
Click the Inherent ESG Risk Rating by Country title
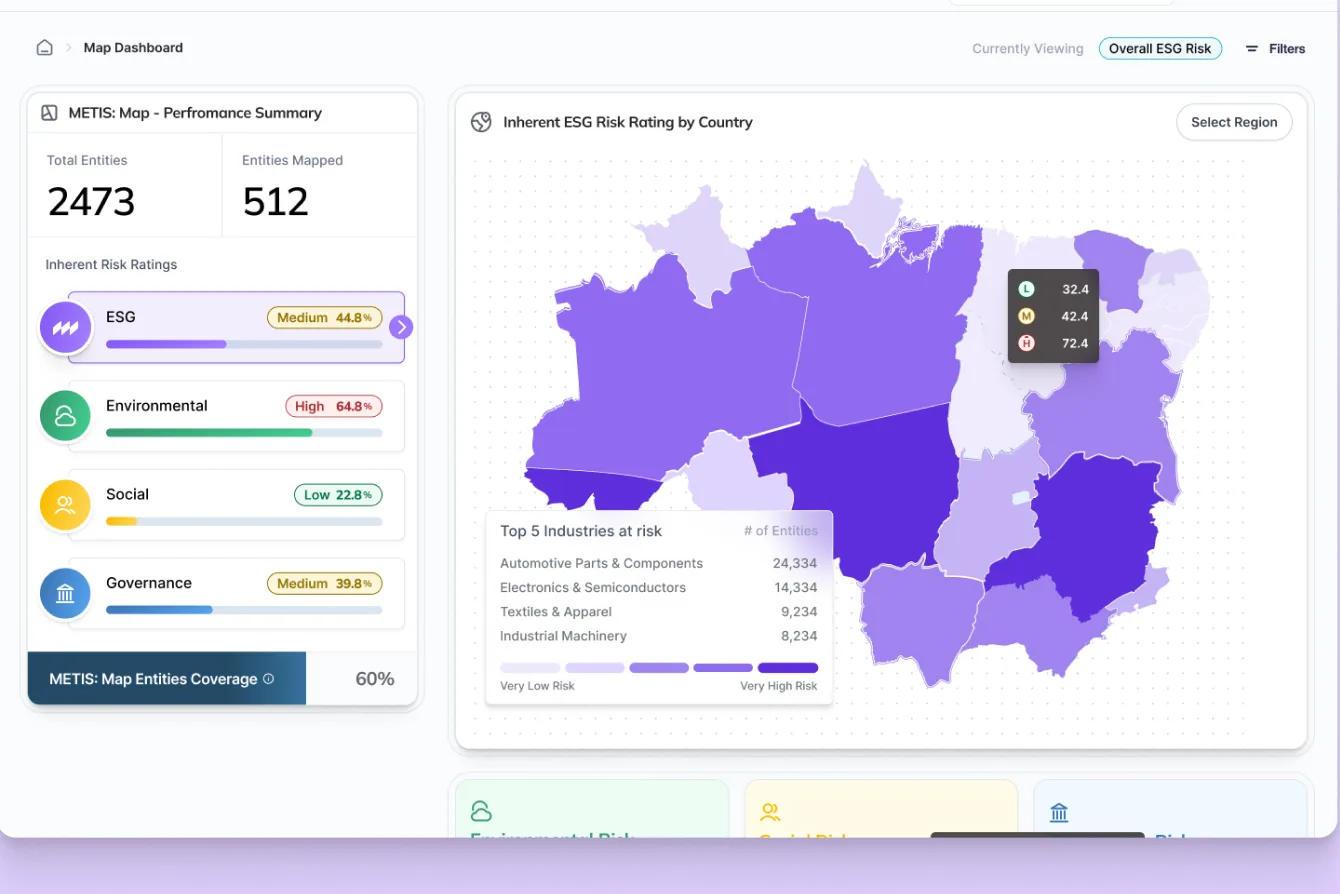click(x=628, y=122)
